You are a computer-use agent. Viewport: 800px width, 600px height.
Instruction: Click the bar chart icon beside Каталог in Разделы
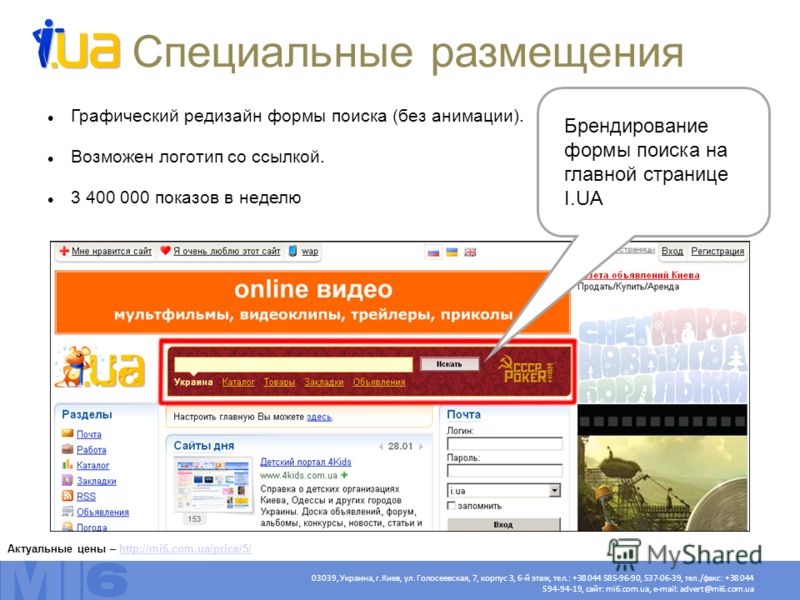click(67, 465)
